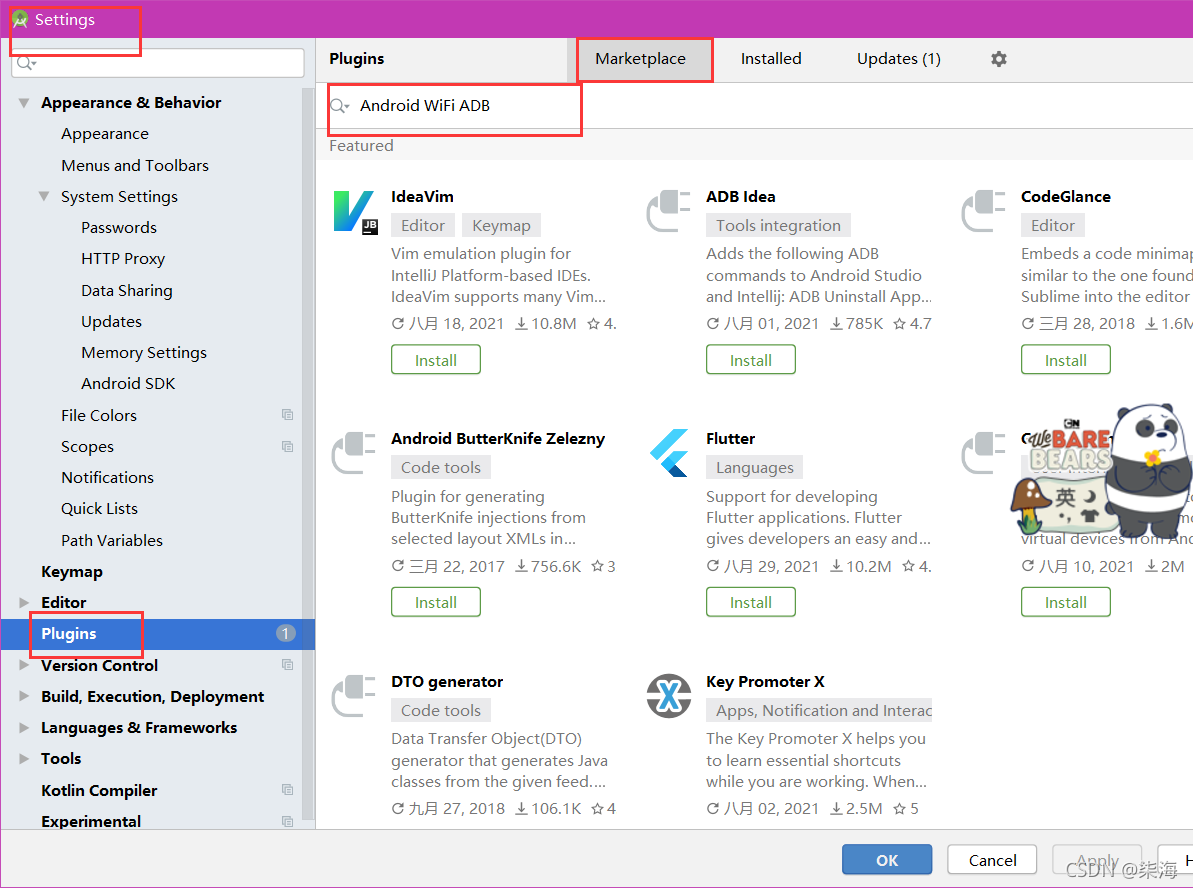Click the Editor tag under CodeGlance
Screen dimensions: 1193x888
(1053, 225)
